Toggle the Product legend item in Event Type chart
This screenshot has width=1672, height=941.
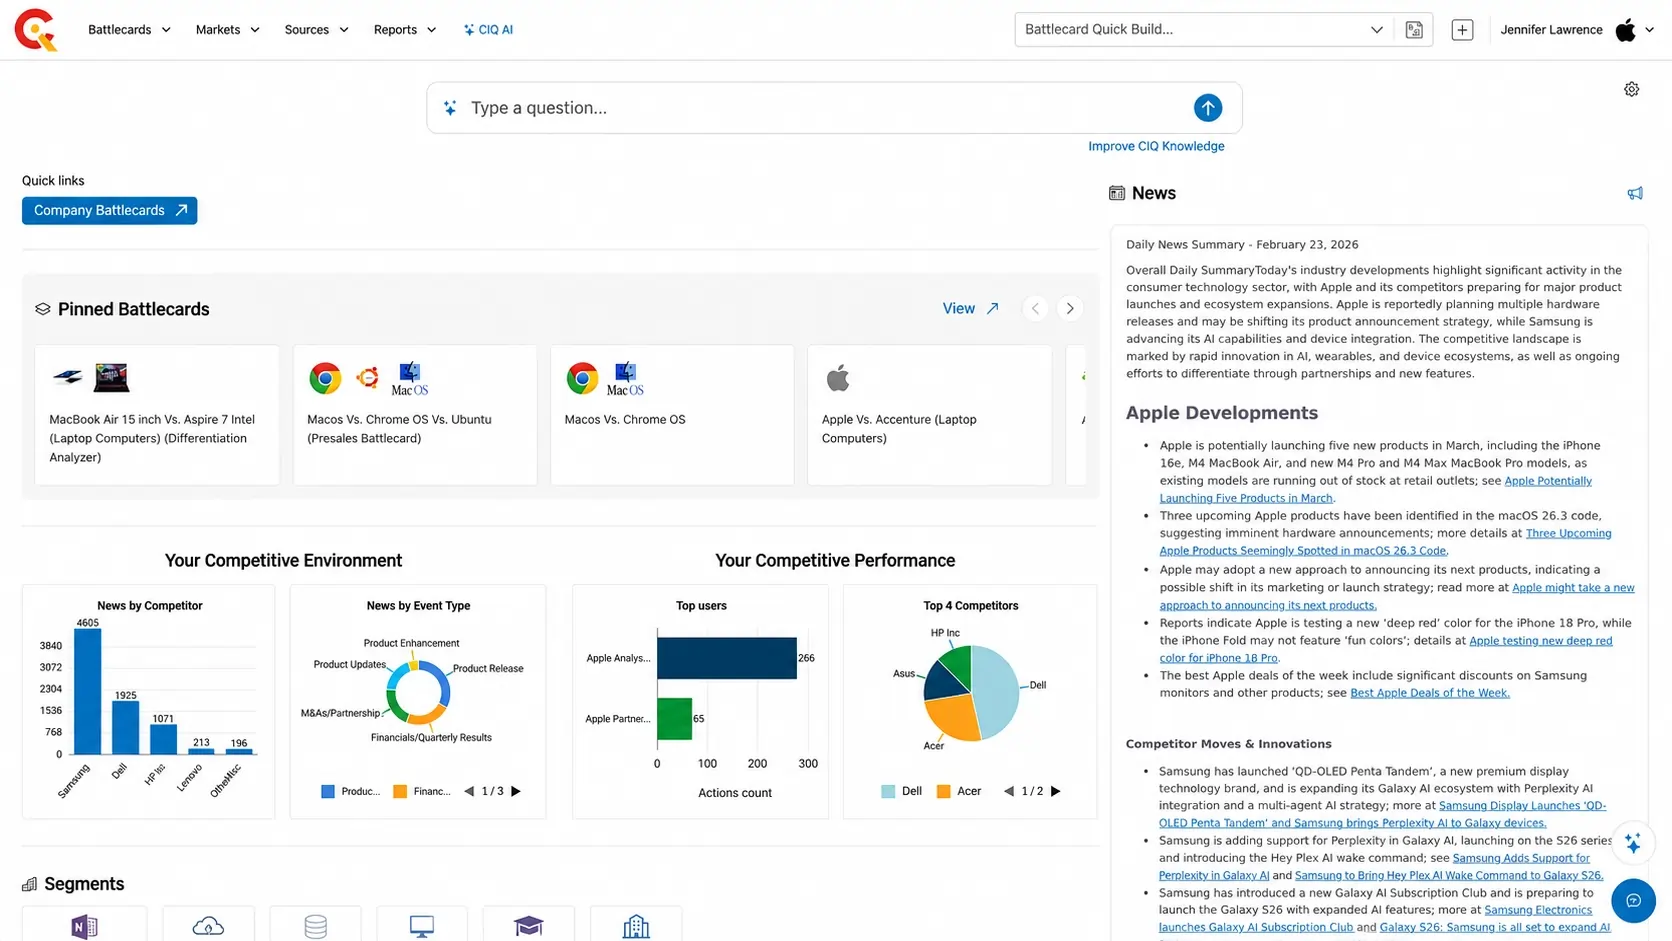(x=350, y=791)
